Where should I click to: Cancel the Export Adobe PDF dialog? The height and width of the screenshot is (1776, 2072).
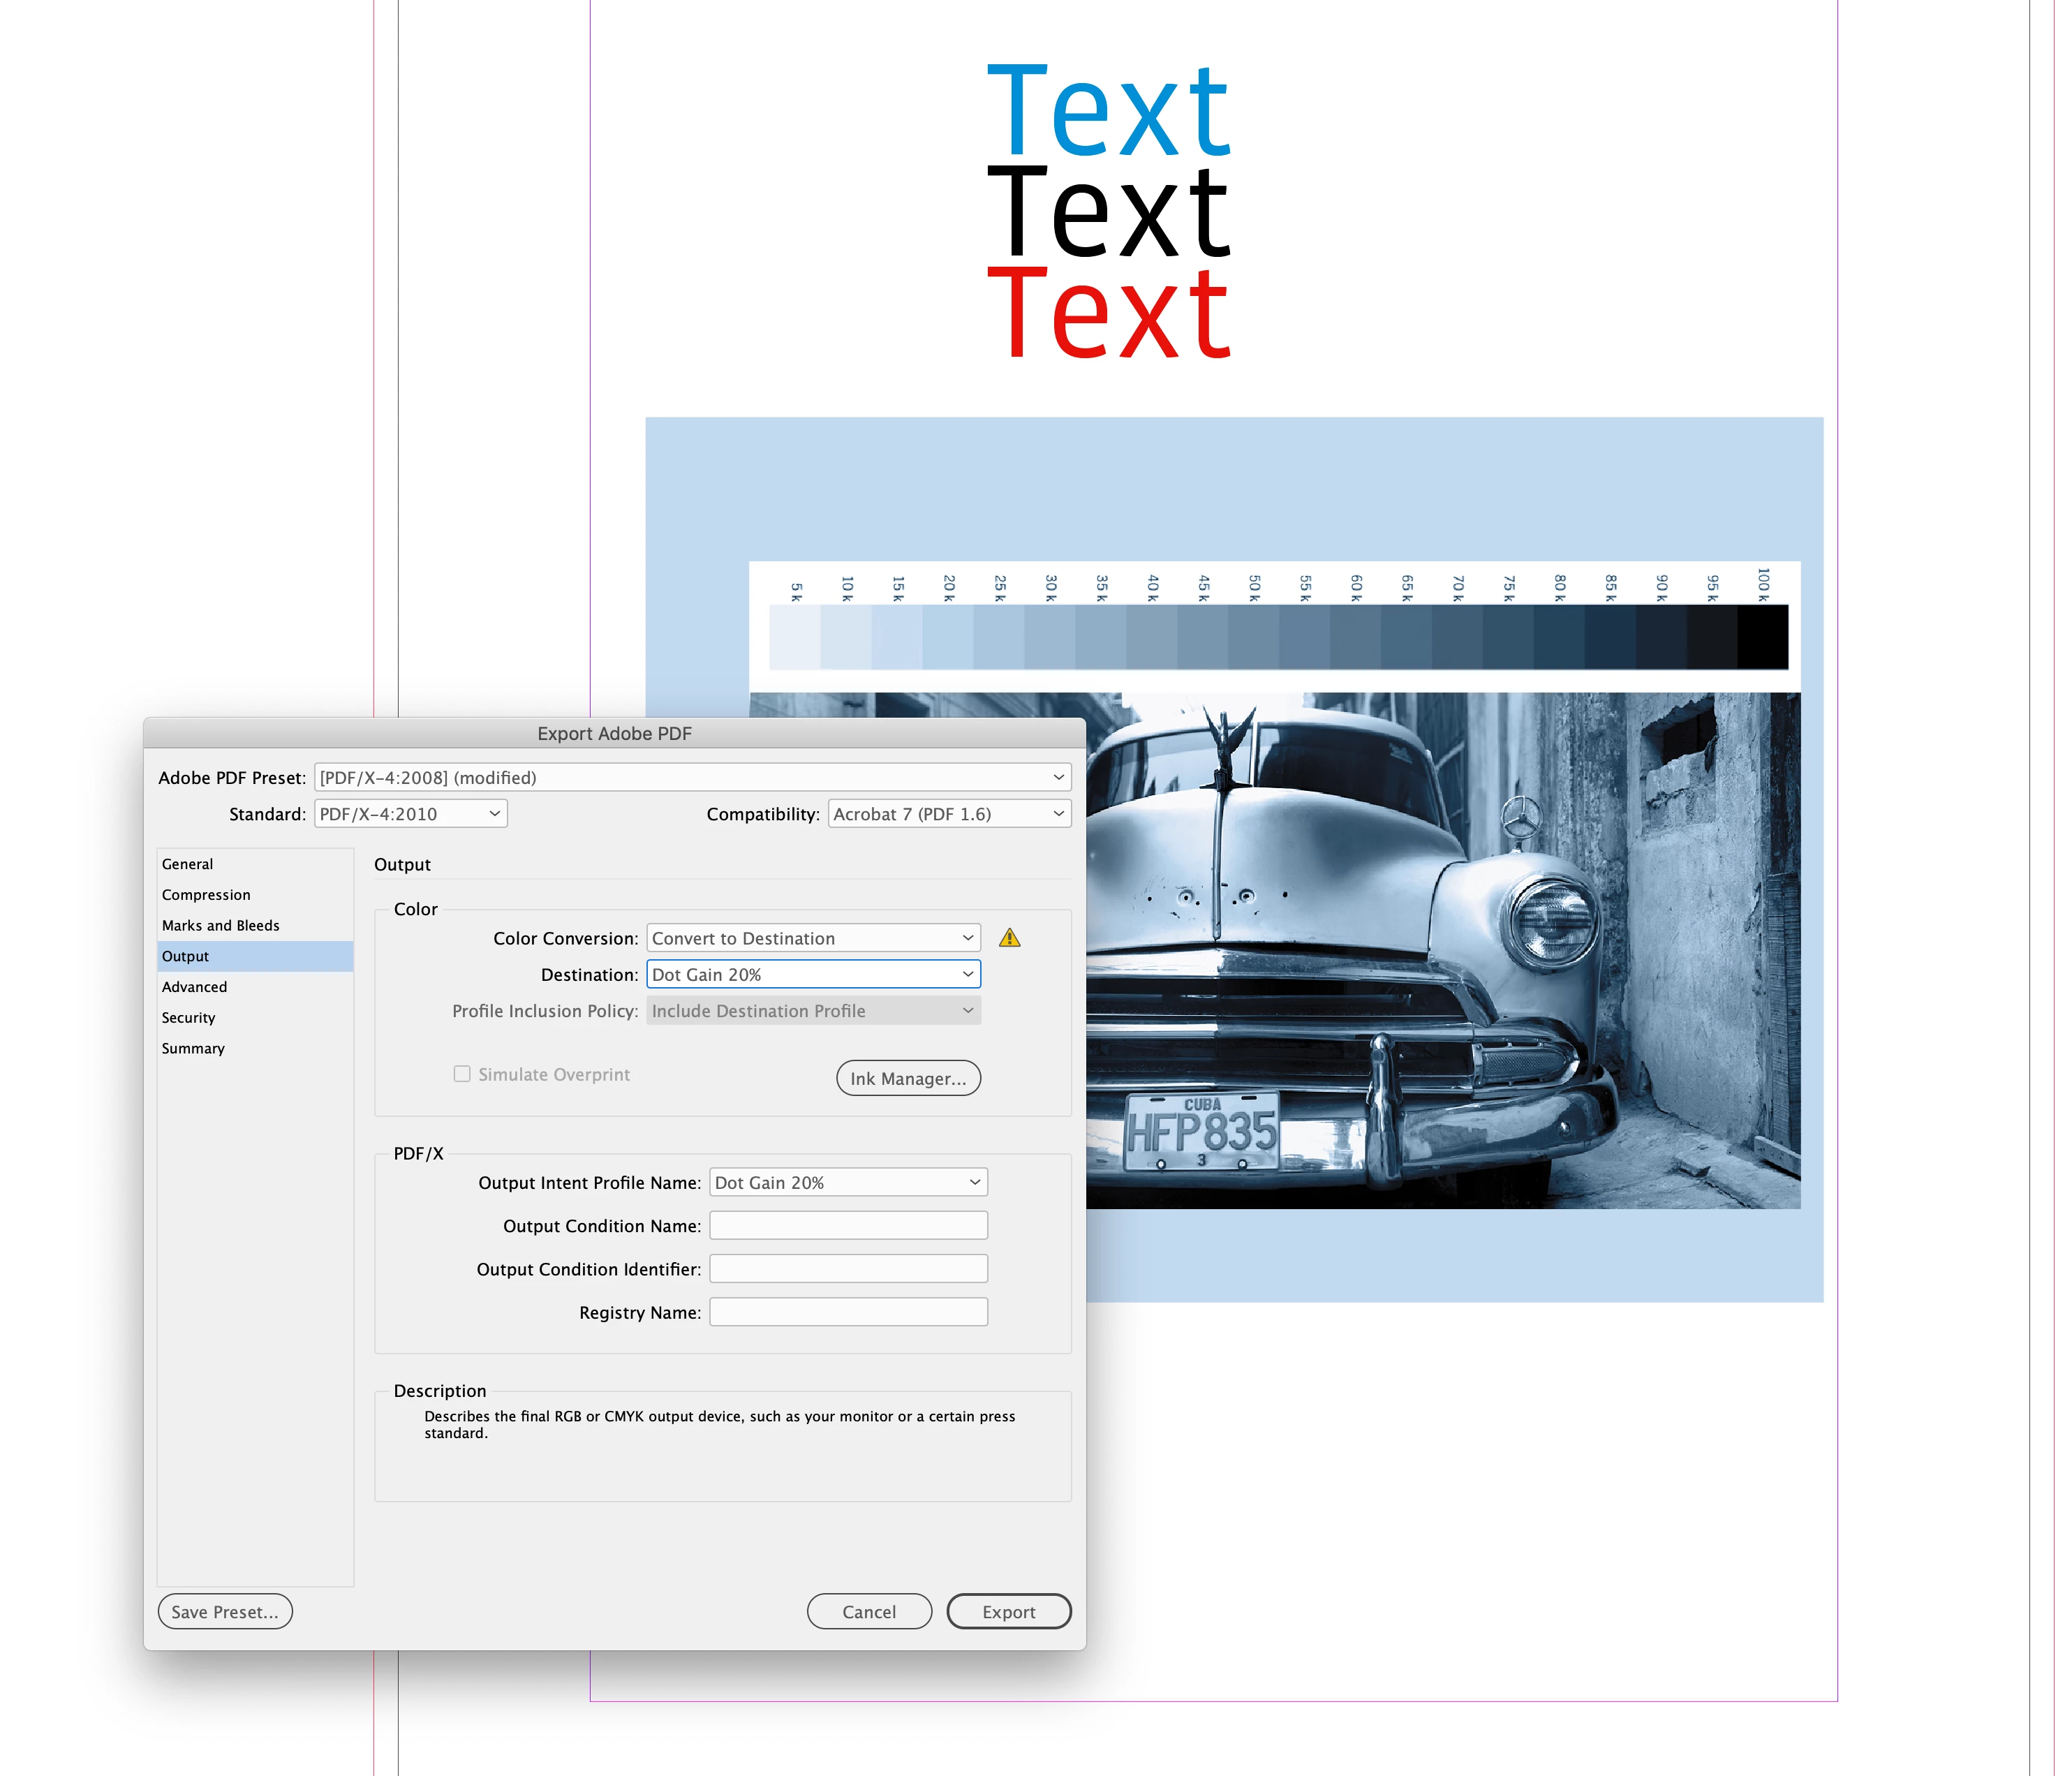click(869, 1611)
